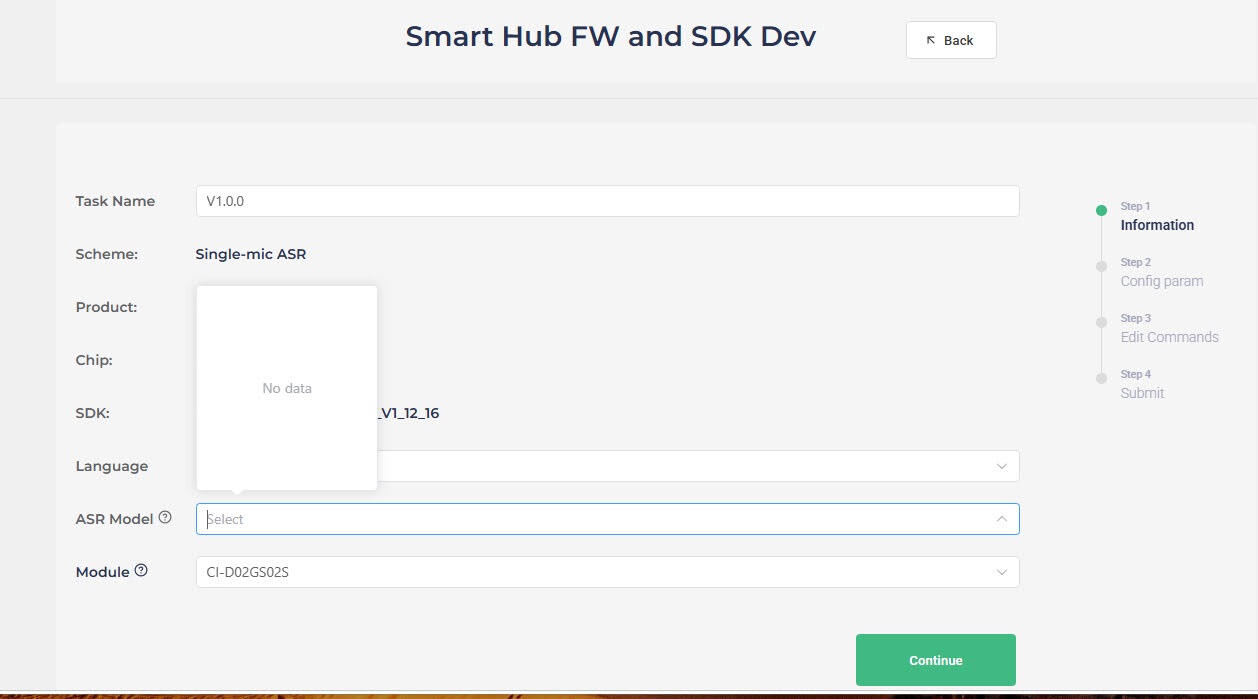Image resolution: width=1258 pixels, height=699 pixels.
Task: Expand the Language dropdown chevron
Action: [x=1001, y=466]
